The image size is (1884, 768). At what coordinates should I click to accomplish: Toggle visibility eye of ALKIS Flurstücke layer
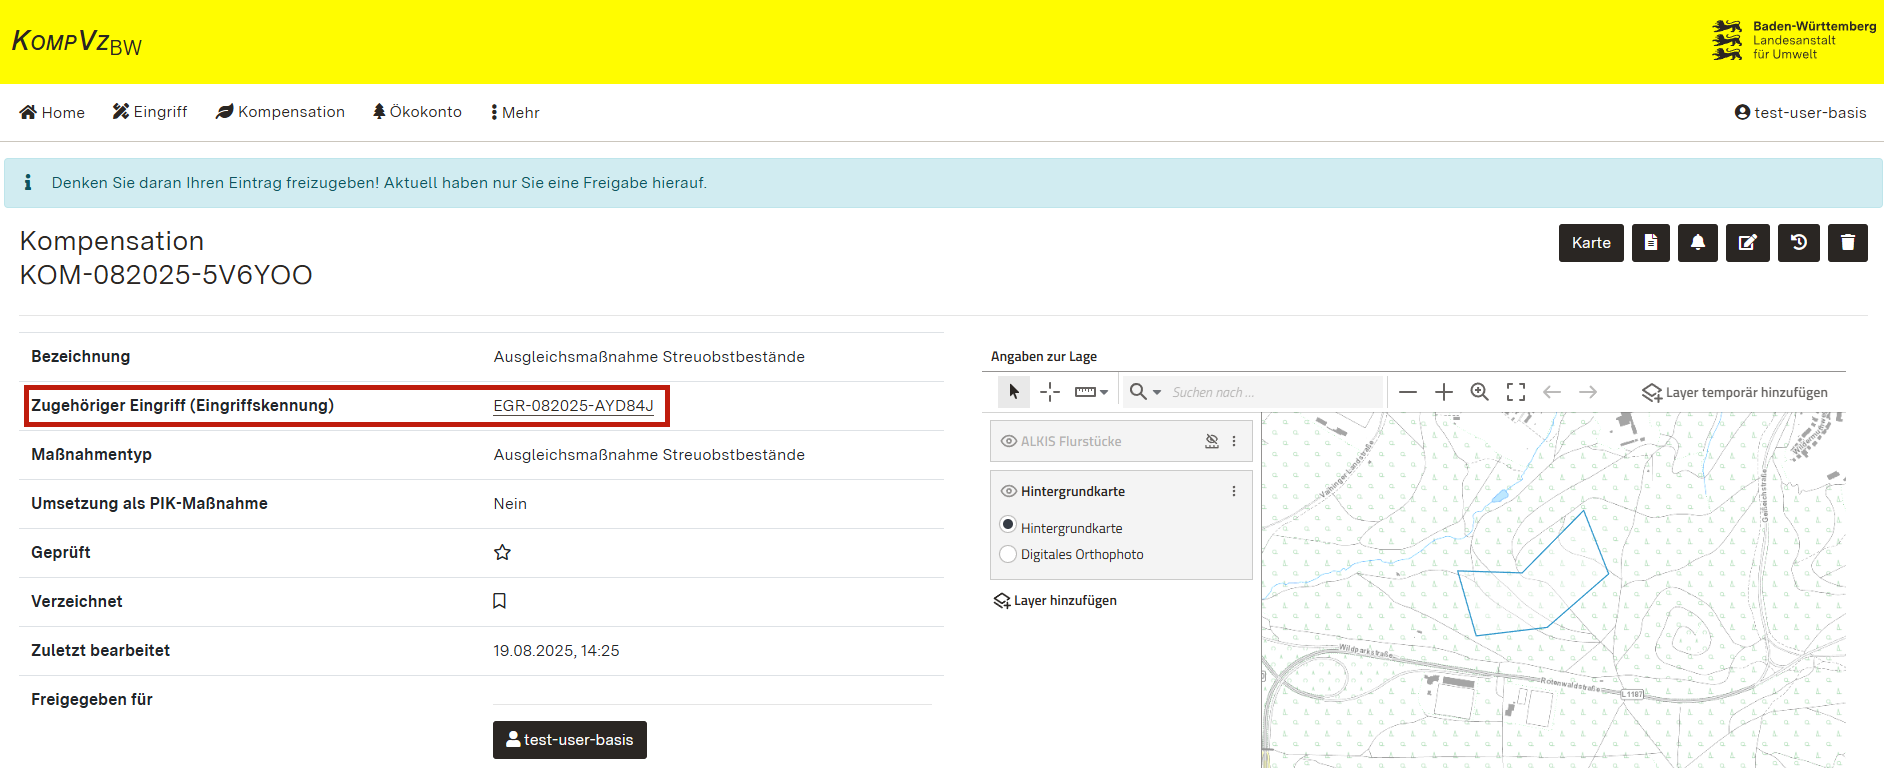pyautogui.click(x=1009, y=441)
